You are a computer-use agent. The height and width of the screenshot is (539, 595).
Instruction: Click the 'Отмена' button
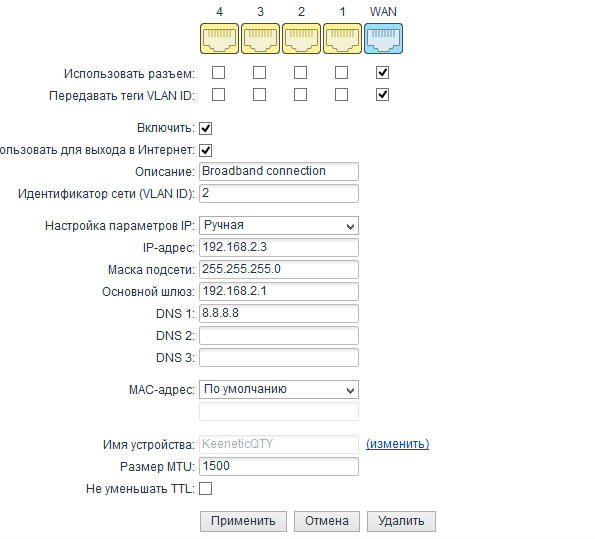tap(327, 521)
